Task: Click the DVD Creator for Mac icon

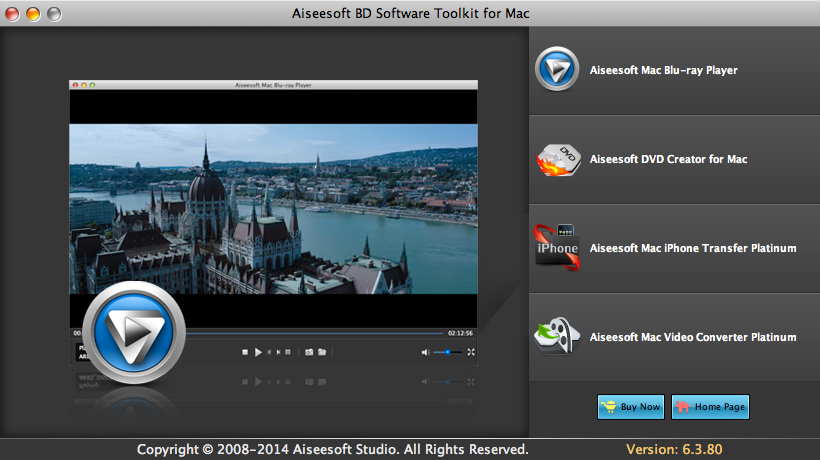Action: 559,159
